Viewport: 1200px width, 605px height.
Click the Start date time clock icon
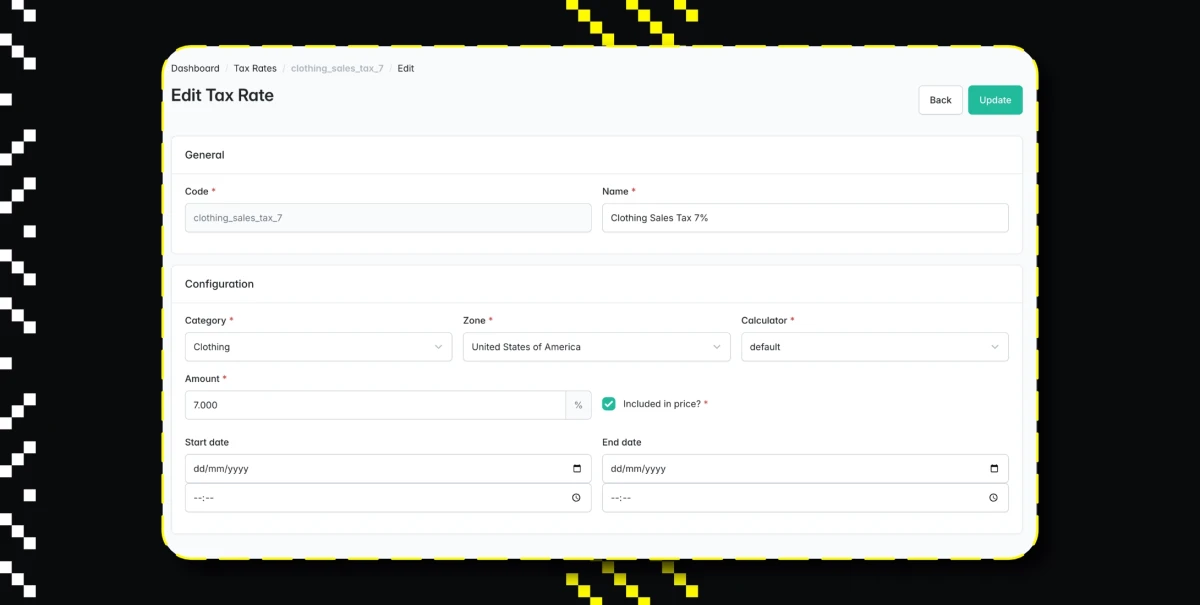tap(577, 498)
